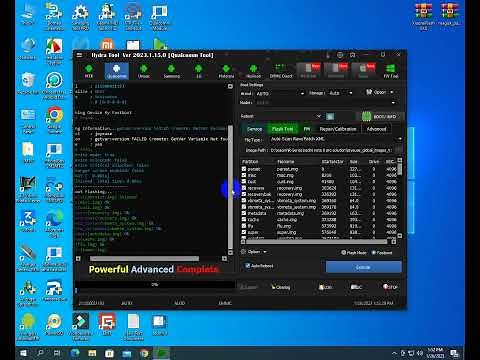
Task: Switch to the Repair/Calibration tab
Action: click(x=338, y=129)
